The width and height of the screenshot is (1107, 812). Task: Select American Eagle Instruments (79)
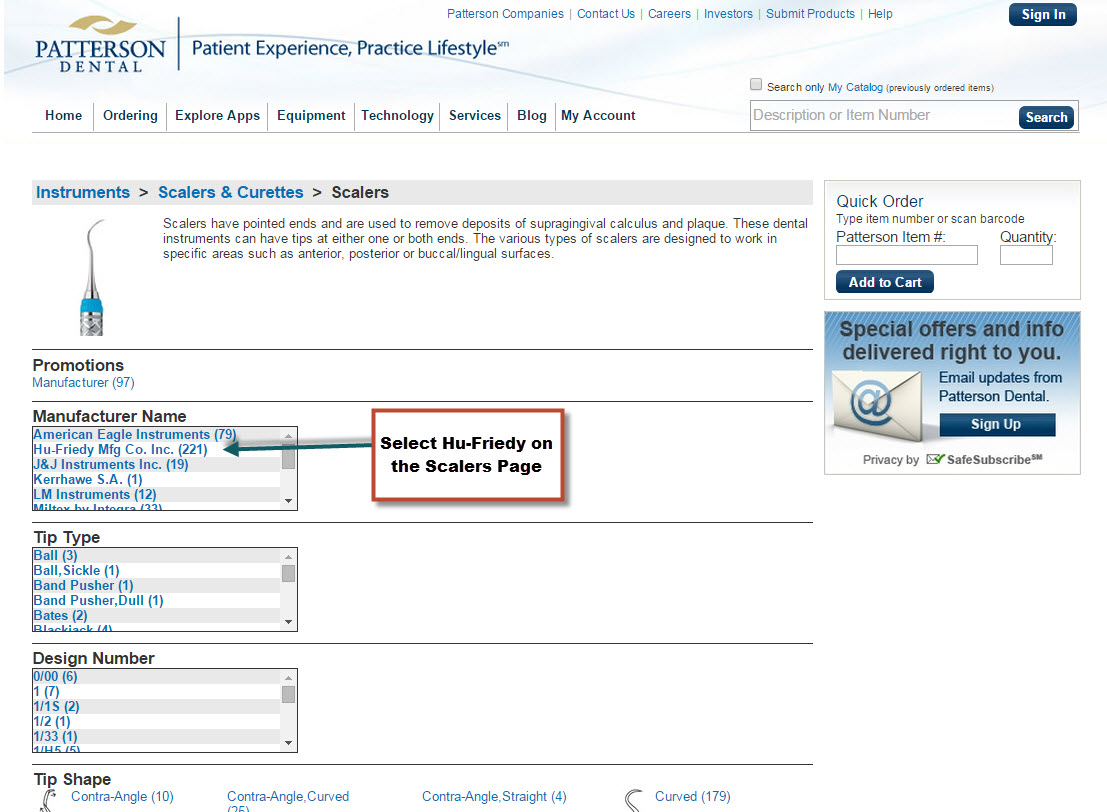pyautogui.click(x=135, y=434)
